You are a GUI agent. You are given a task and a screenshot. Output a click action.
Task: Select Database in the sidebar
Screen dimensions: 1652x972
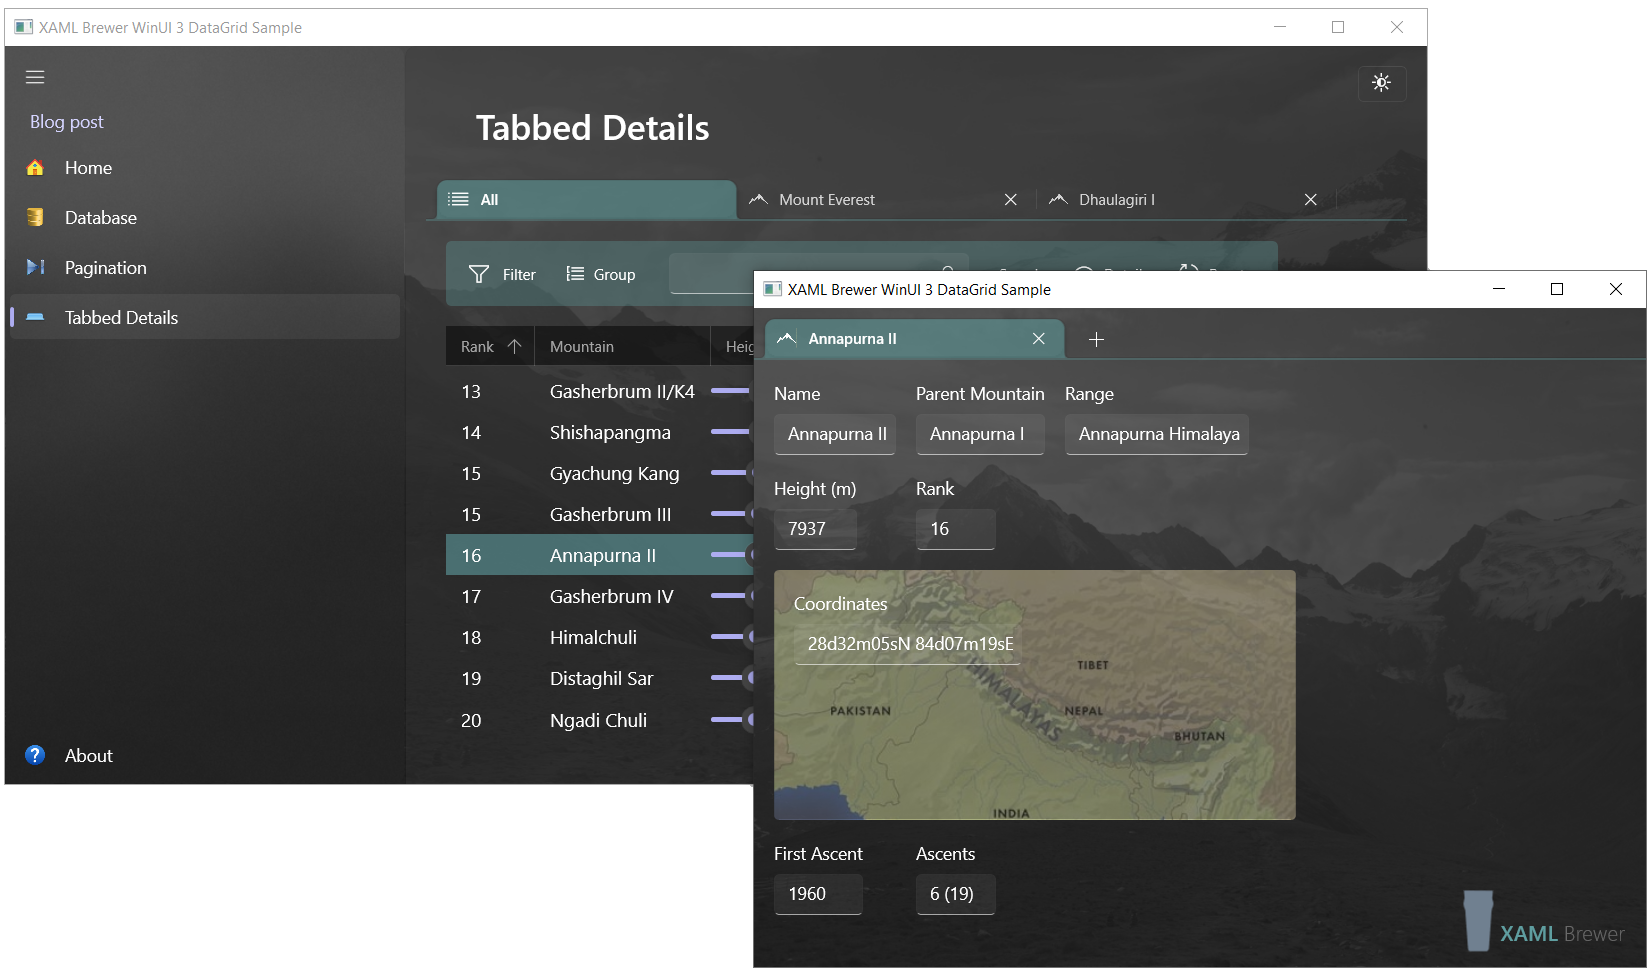(x=100, y=217)
